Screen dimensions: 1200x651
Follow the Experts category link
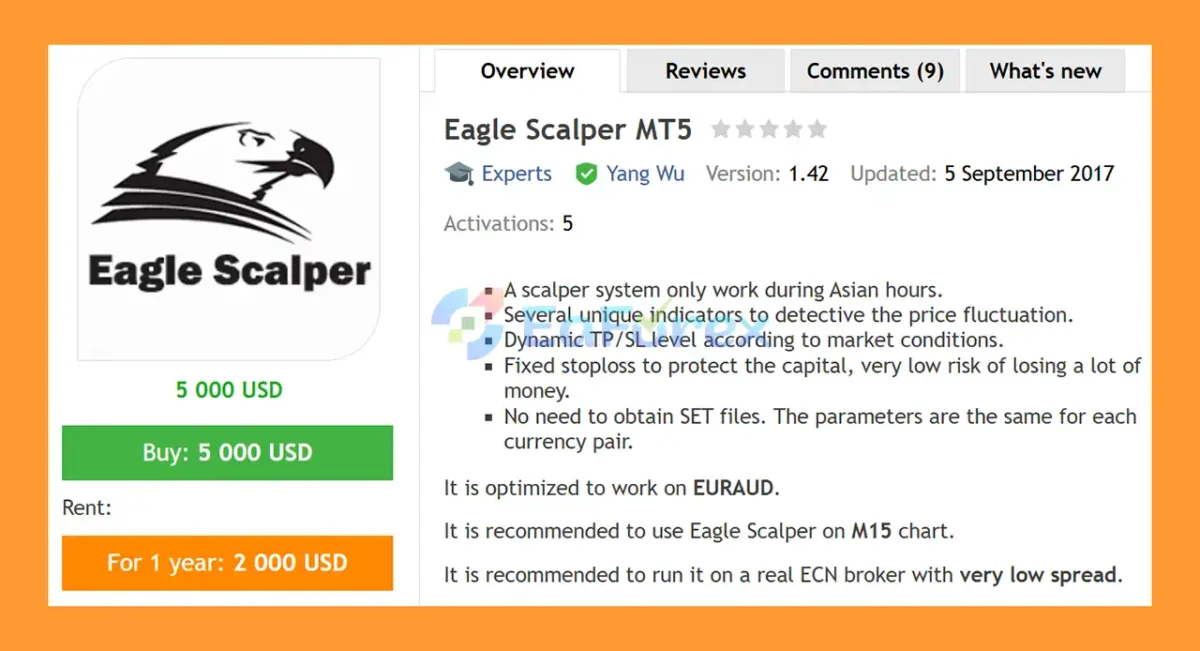pos(516,174)
